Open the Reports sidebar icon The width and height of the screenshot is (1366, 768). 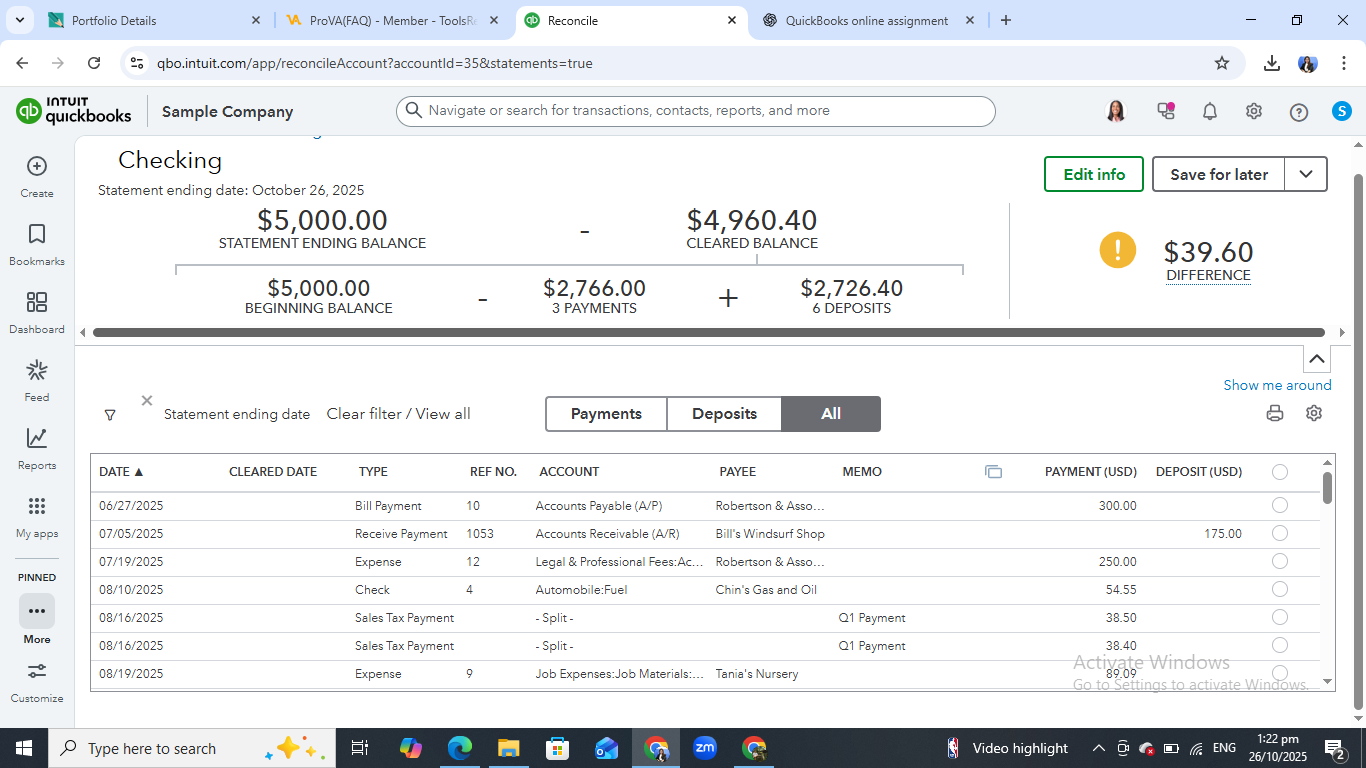[37, 439]
